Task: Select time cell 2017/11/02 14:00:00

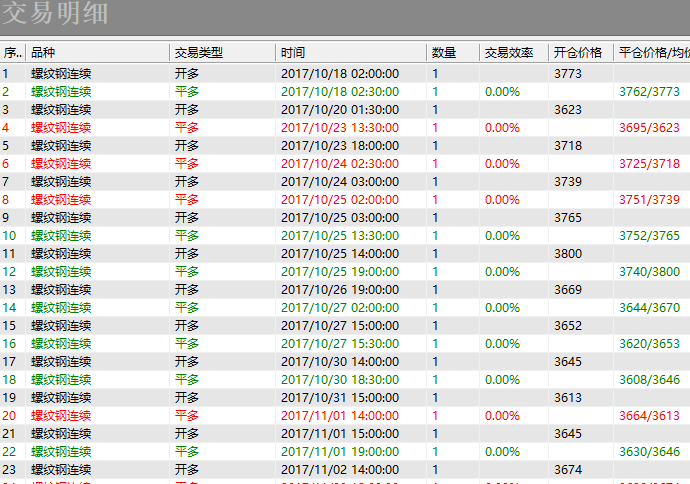Action: pos(340,470)
